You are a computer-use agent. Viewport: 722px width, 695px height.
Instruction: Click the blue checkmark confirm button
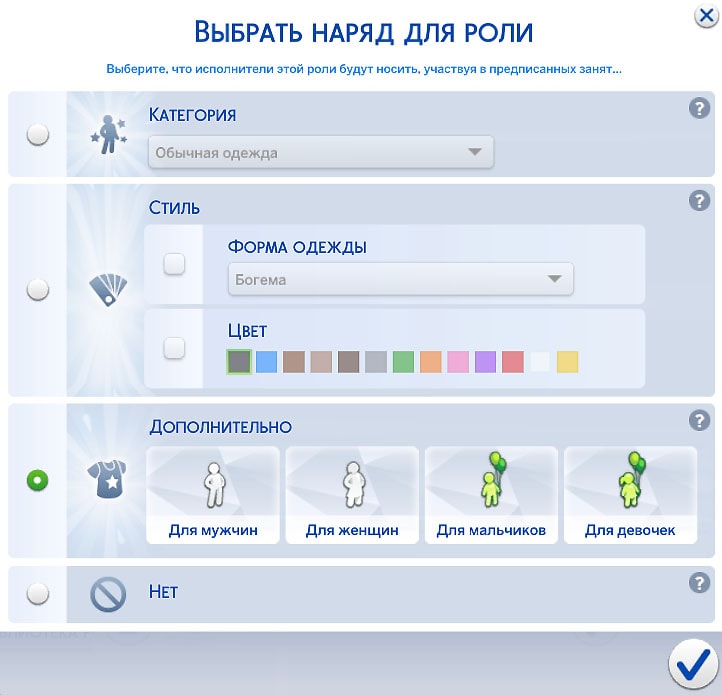tap(689, 665)
